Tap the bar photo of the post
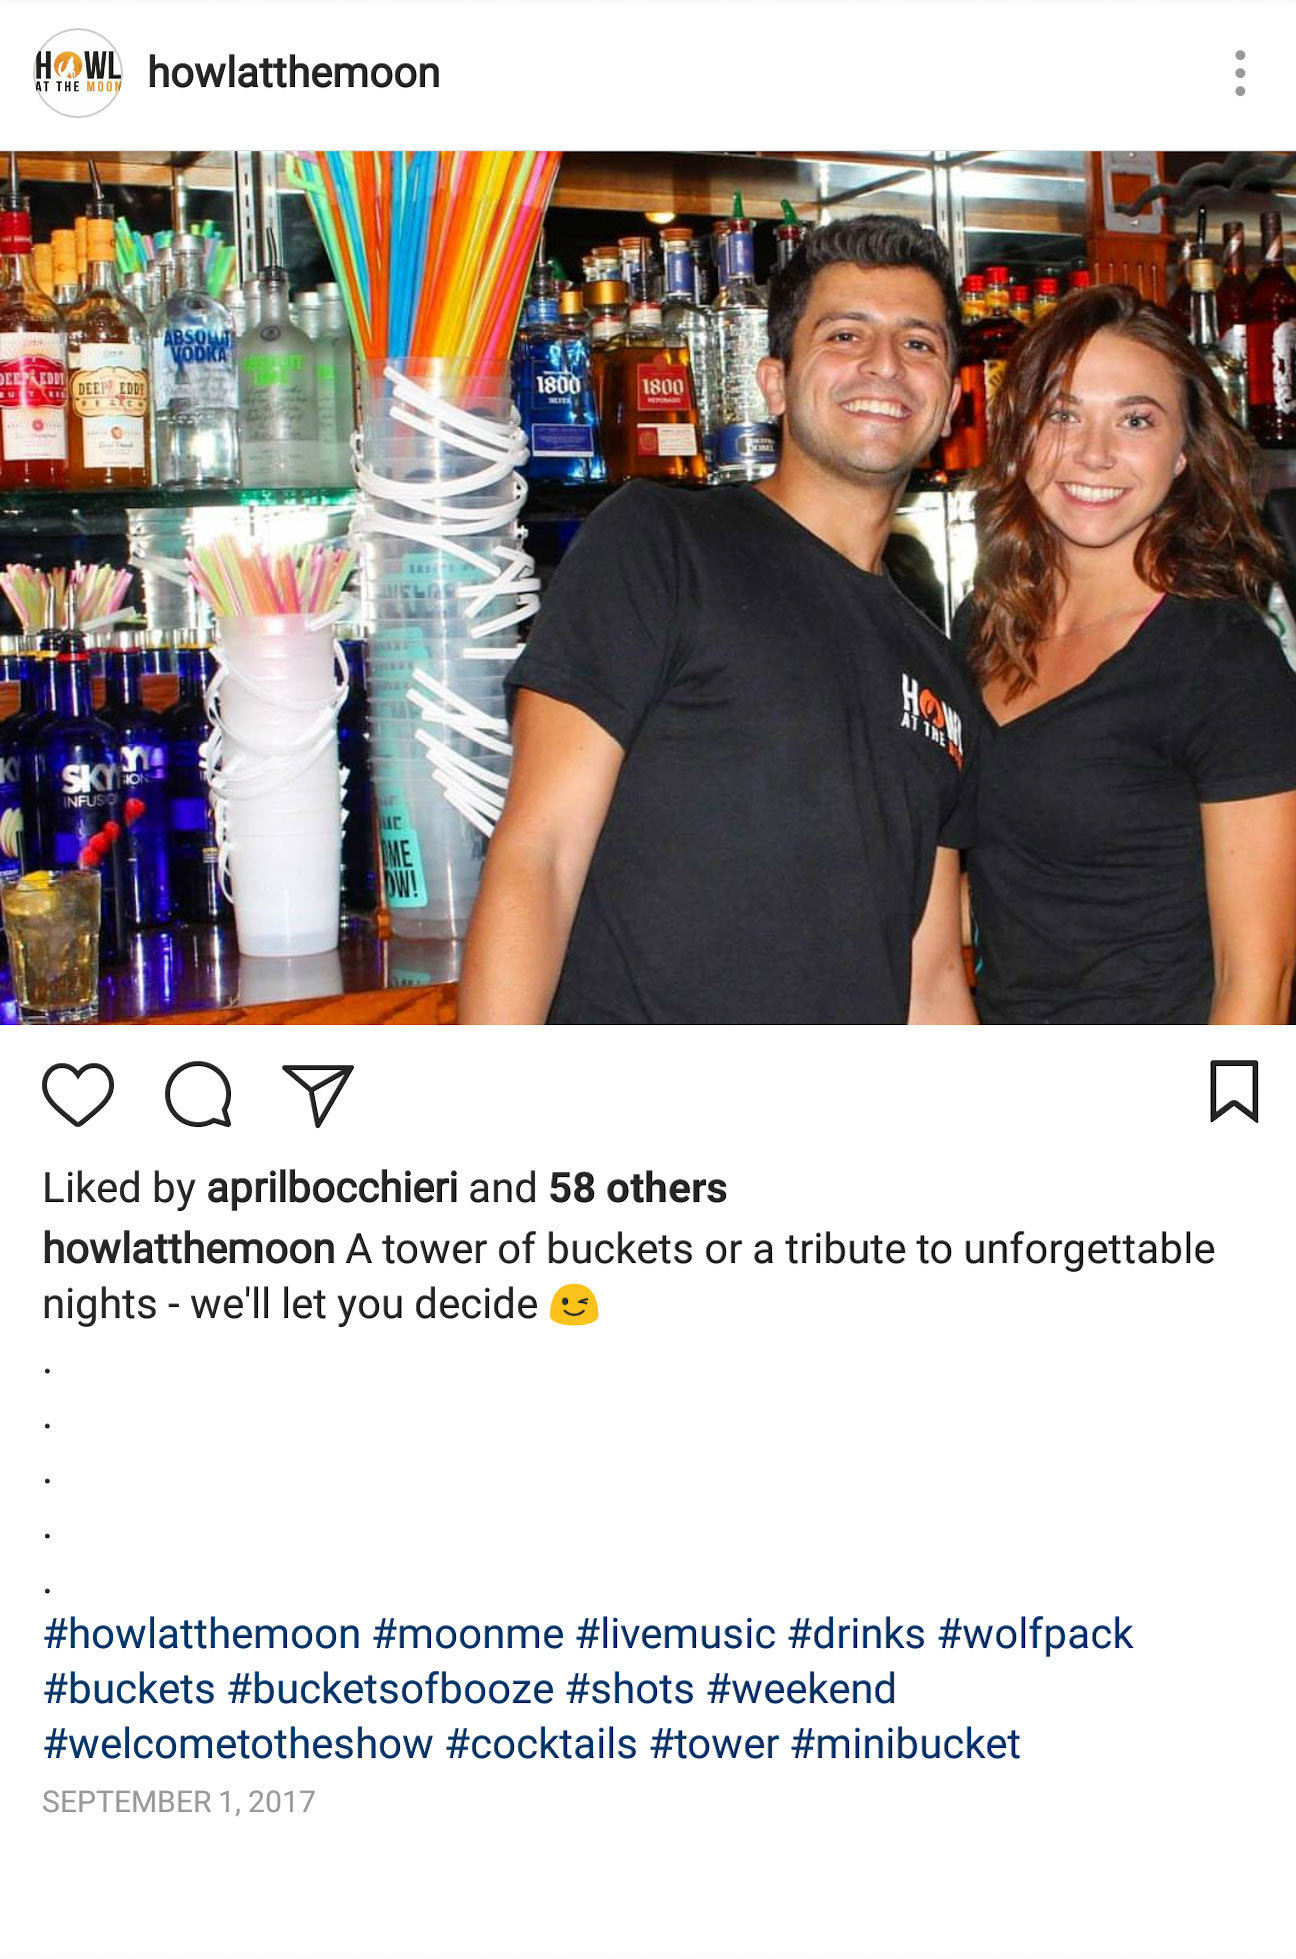Viewport: 1296px width, 1959px height. pos(648,588)
